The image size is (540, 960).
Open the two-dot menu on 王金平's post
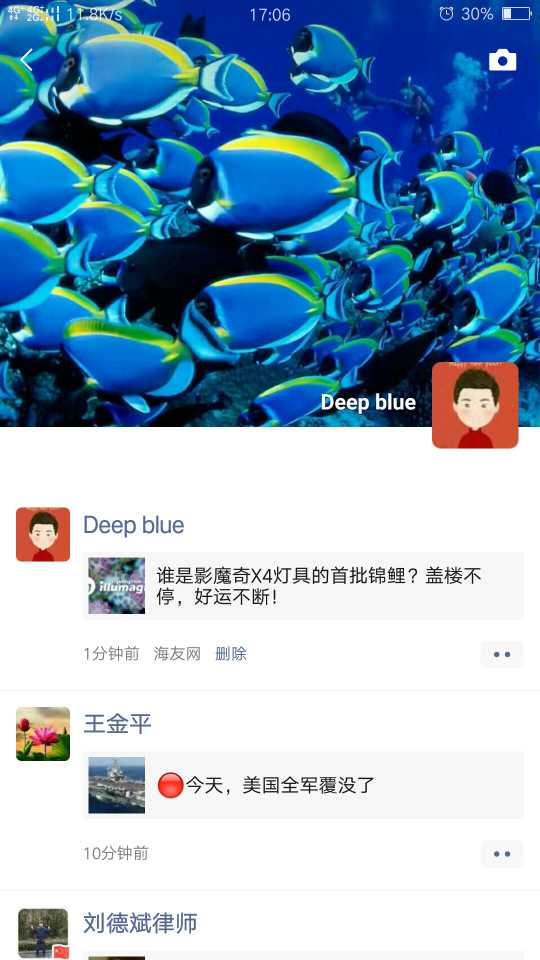502,854
